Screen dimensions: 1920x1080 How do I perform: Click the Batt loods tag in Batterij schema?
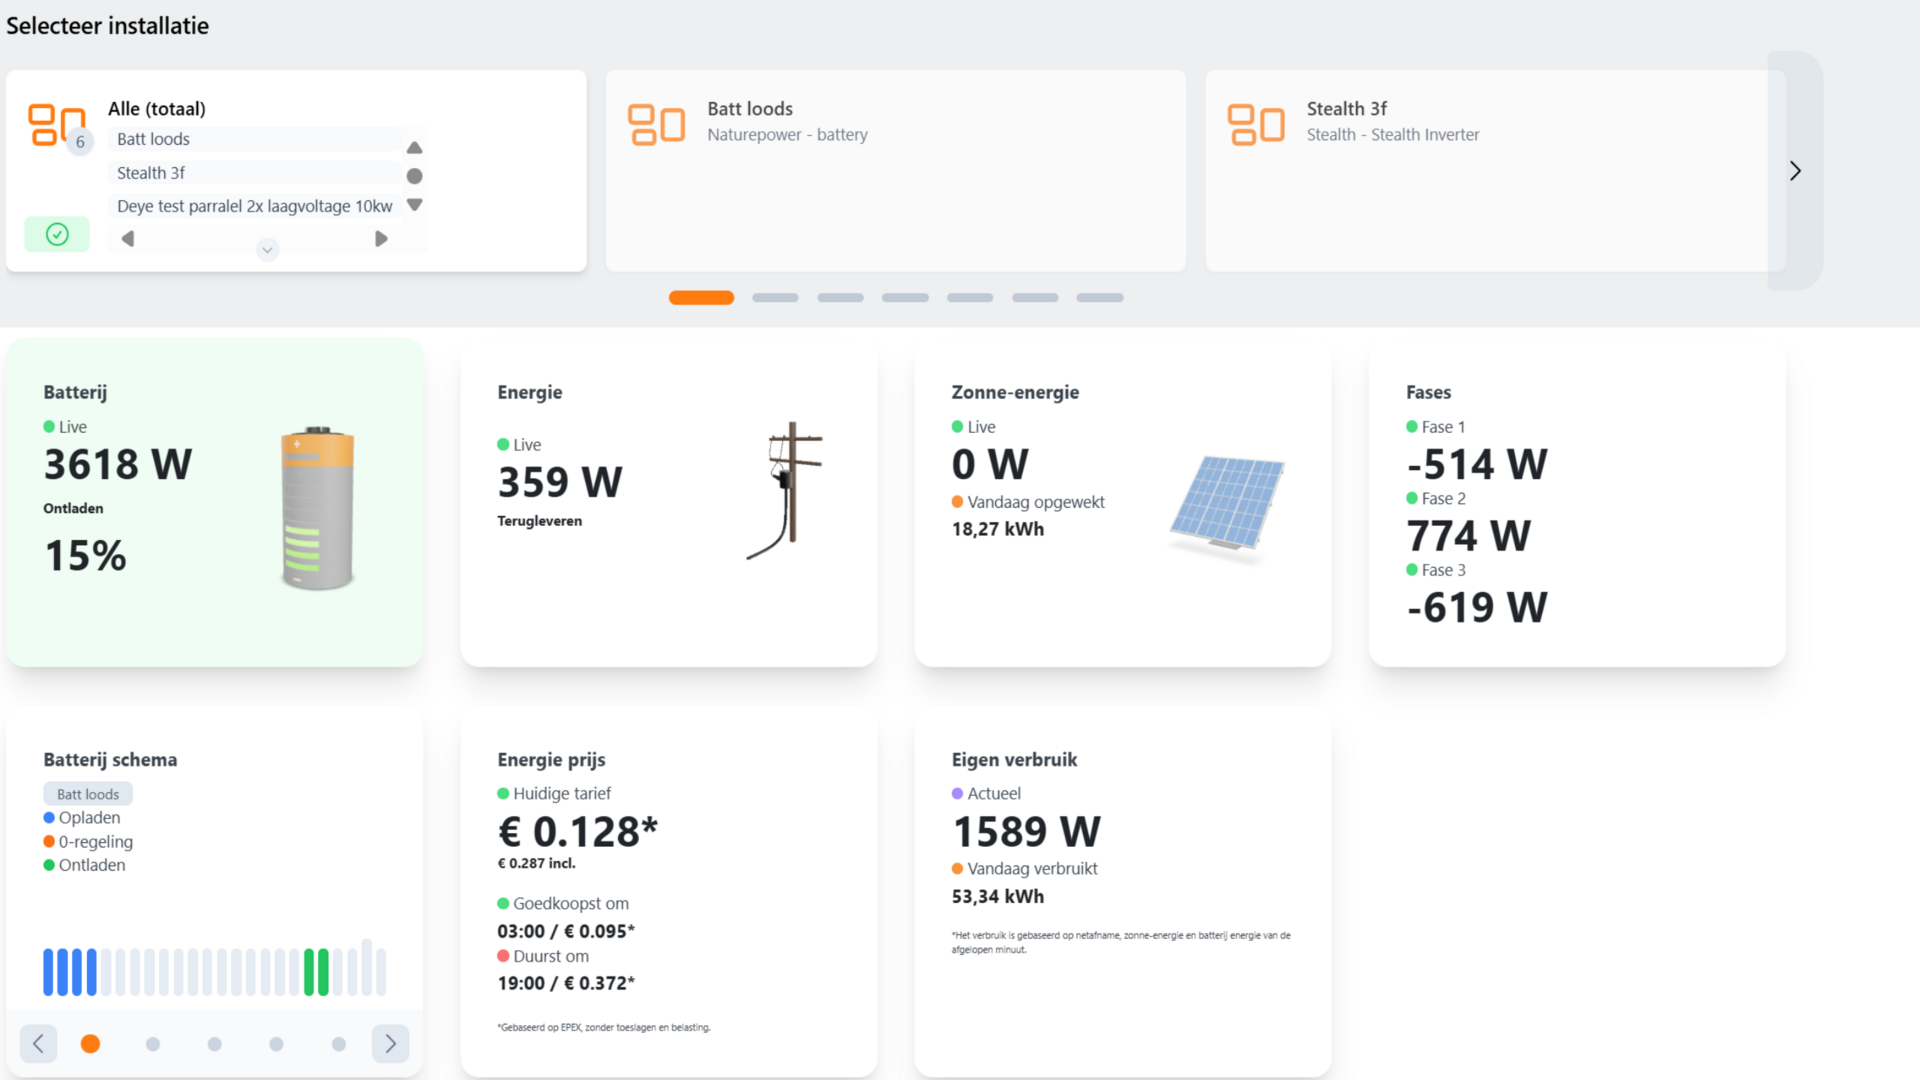88,794
